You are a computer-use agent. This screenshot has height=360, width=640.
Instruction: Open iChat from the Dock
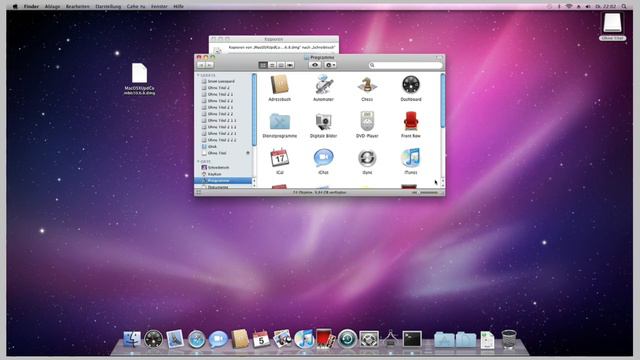218,339
